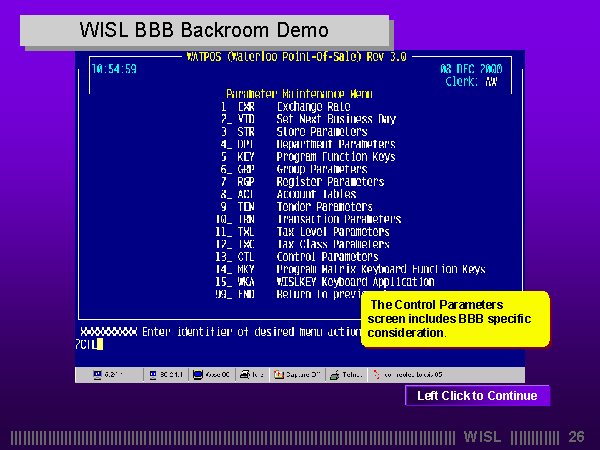
Task: Select Set Next Business Day entry
Action: pos(336,119)
